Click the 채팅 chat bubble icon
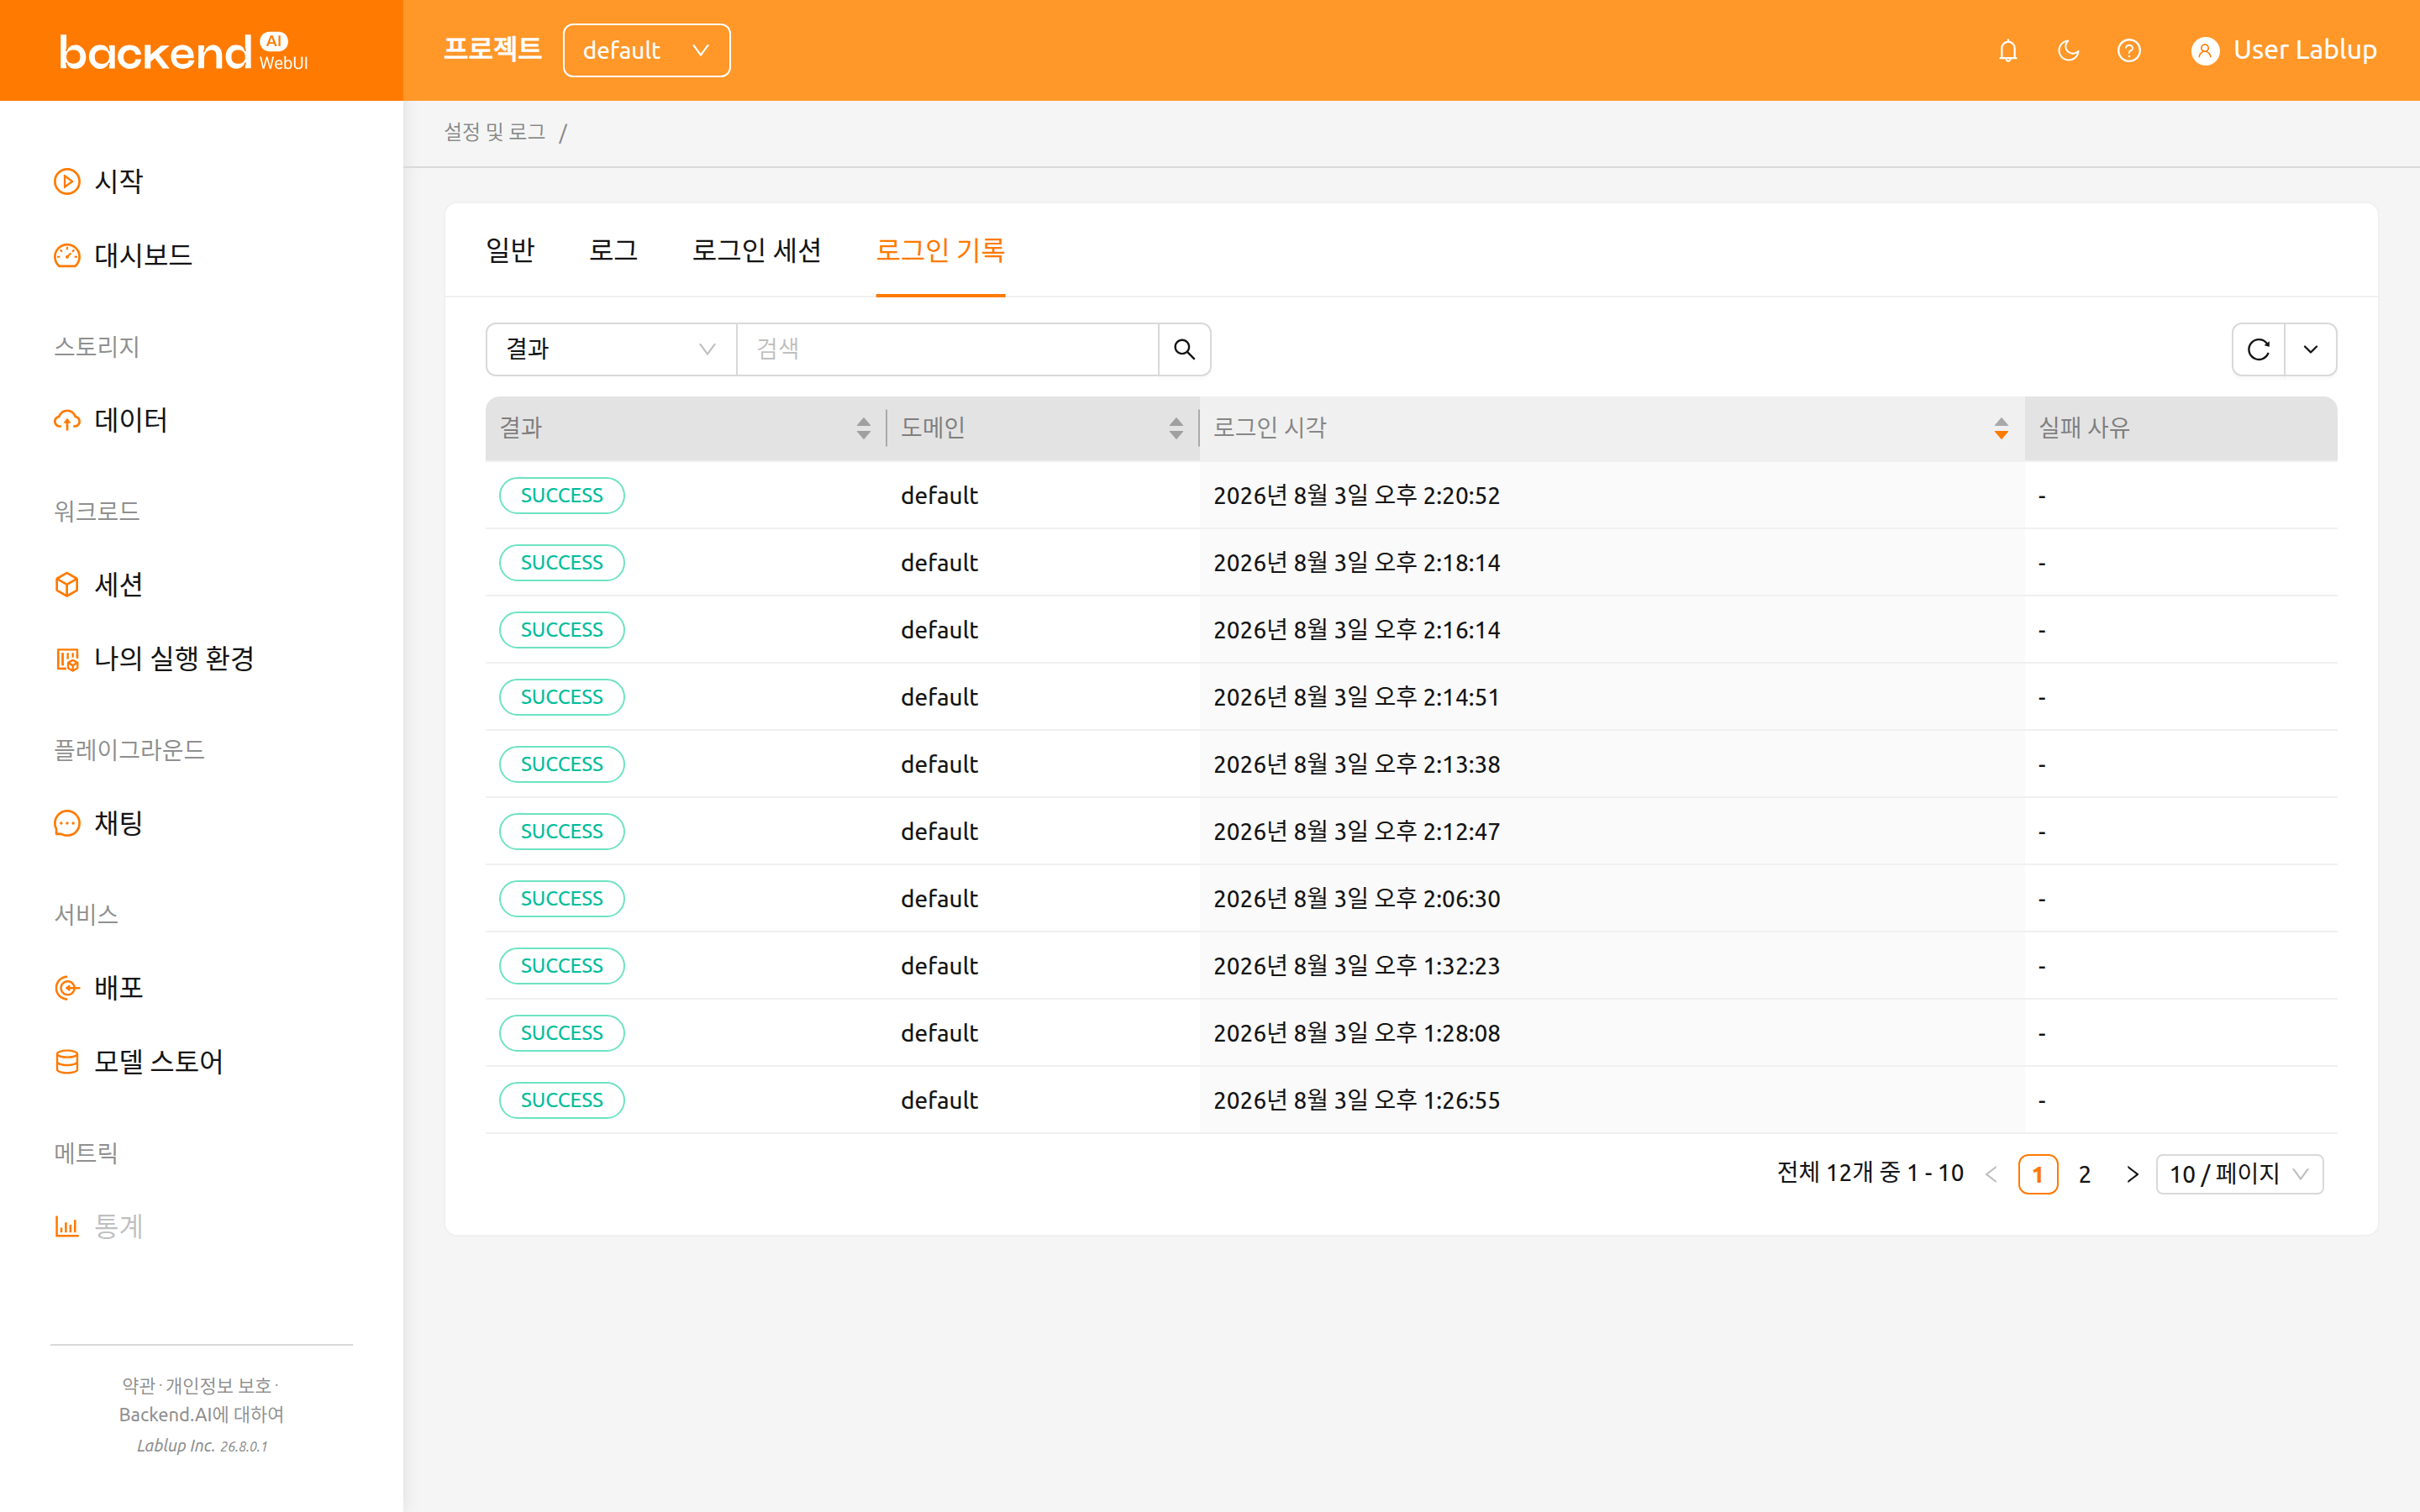The height and width of the screenshot is (1512, 2420). click(67, 823)
